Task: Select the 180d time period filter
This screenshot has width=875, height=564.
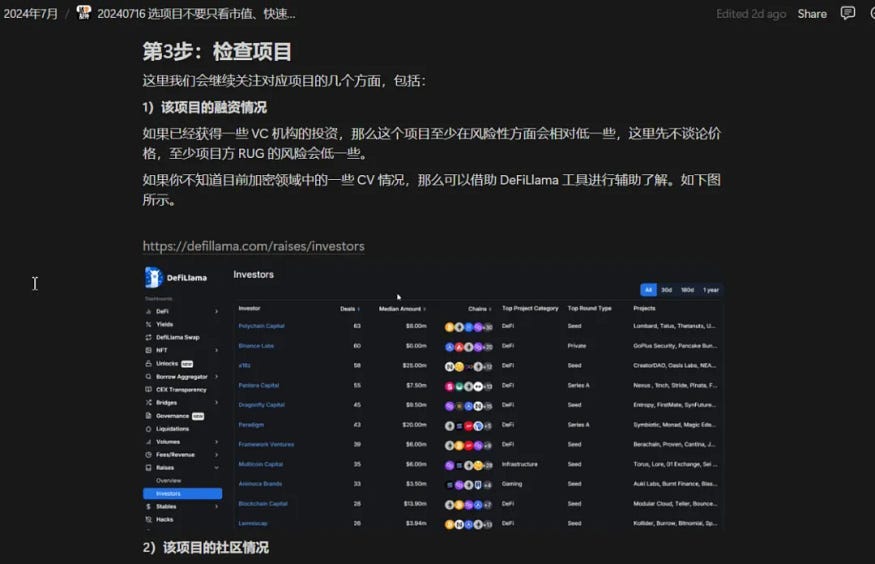Action: tap(688, 290)
